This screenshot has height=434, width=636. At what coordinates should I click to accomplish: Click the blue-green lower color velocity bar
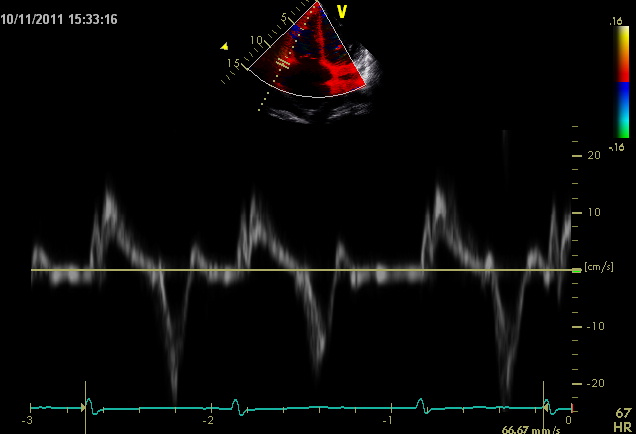(x=622, y=110)
